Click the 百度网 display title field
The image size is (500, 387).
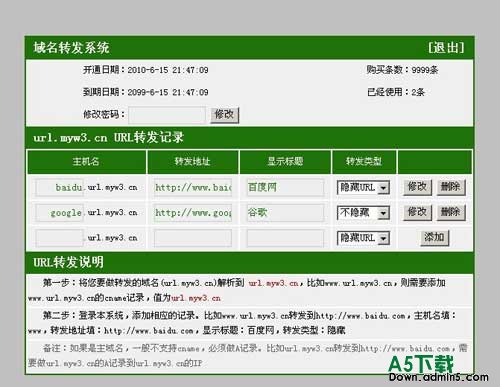pyautogui.click(x=285, y=188)
